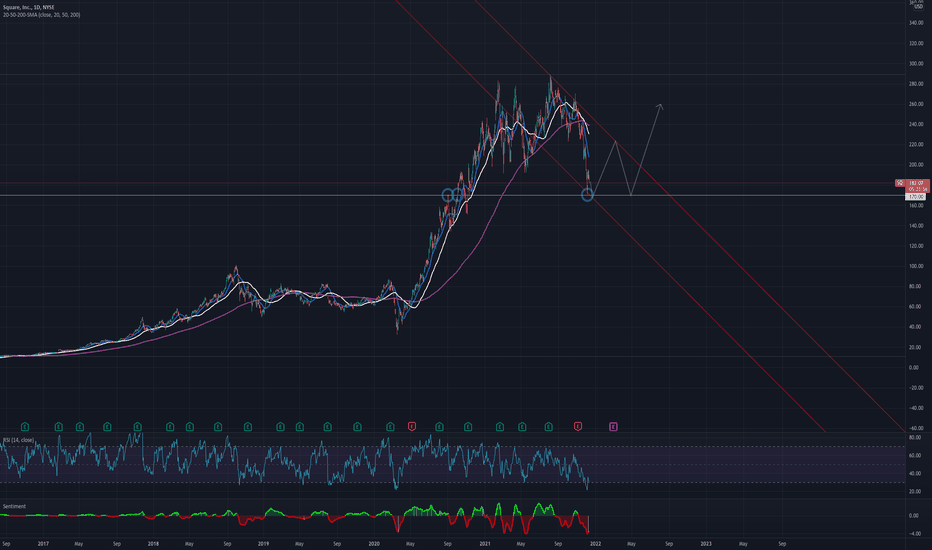Click the red earnings marker before 2022
The image size is (932, 550).
coord(577,426)
